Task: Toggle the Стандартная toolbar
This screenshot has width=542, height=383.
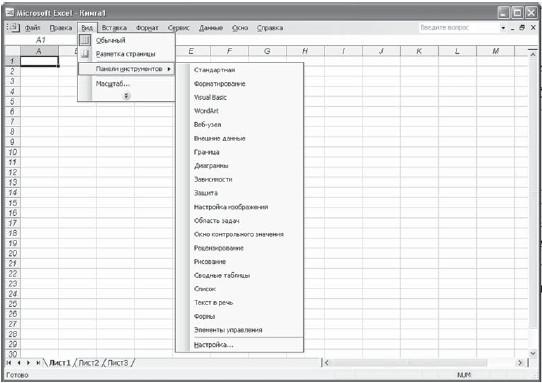Action: click(240, 70)
